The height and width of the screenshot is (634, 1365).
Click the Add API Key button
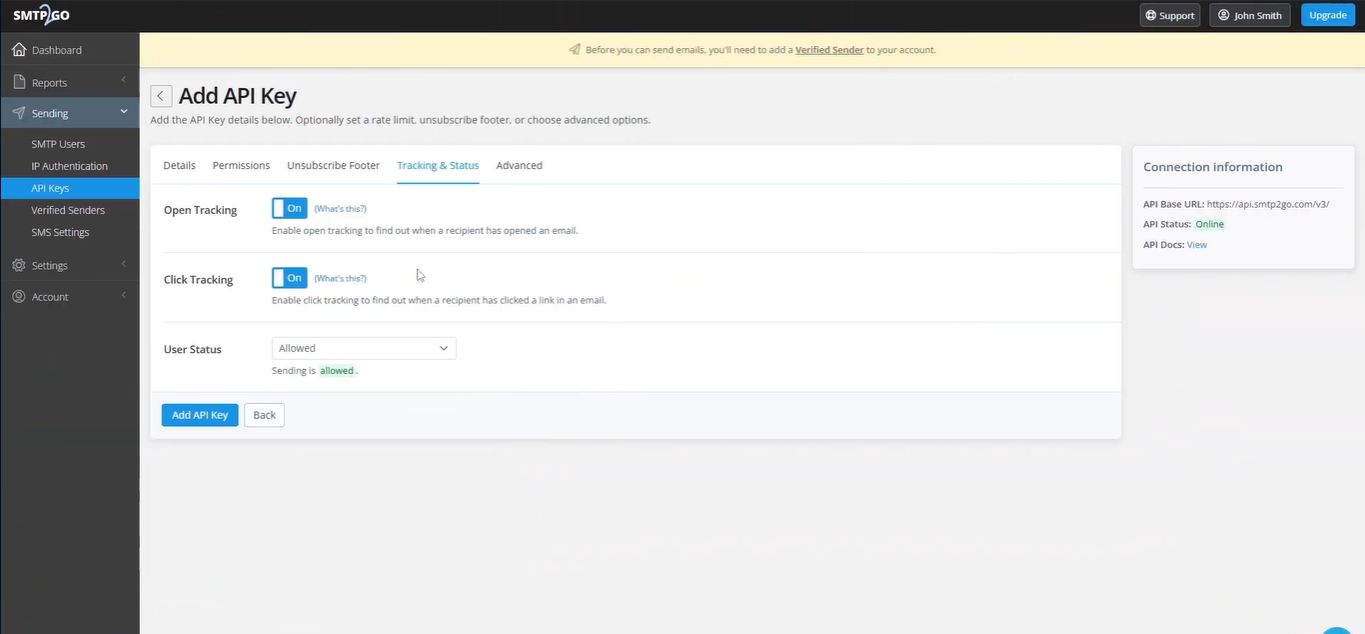[199, 414]
